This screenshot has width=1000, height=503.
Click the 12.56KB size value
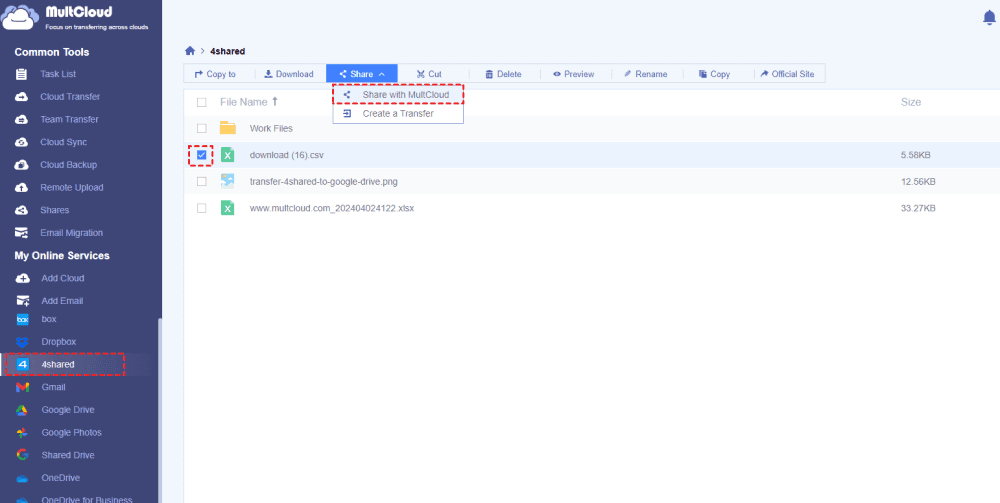(x=918, y=182)
